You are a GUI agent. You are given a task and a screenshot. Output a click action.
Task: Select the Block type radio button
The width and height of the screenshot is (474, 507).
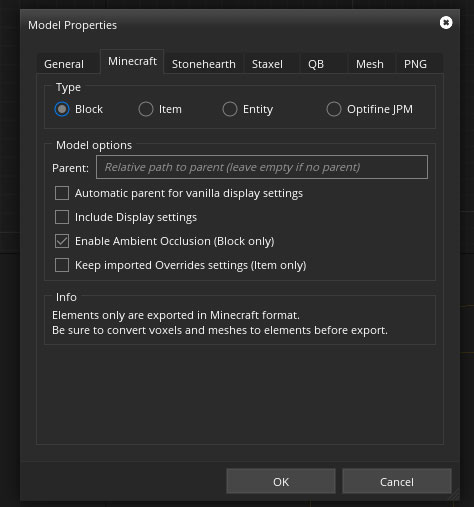tap(62, 109)
